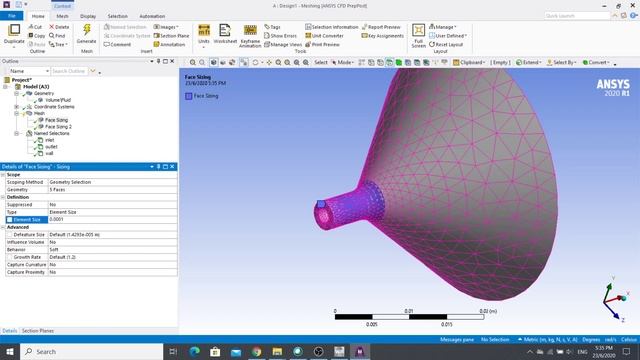Viewport: 640px width, 360px height.
Task: Click the Duplicate icon in the ribbon
Action: (x=14, y=31)
